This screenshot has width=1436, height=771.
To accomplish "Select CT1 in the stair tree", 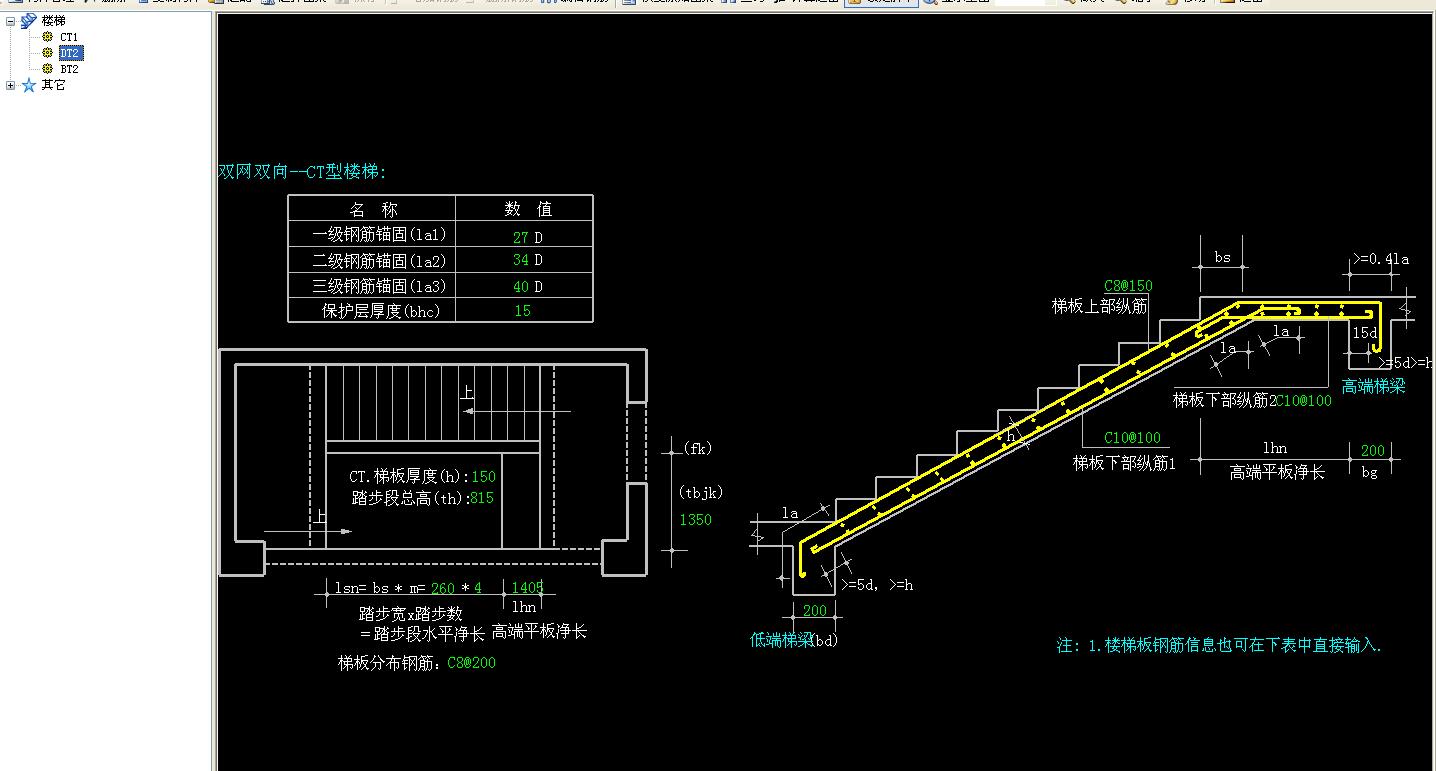I will [x=69, y=37].
